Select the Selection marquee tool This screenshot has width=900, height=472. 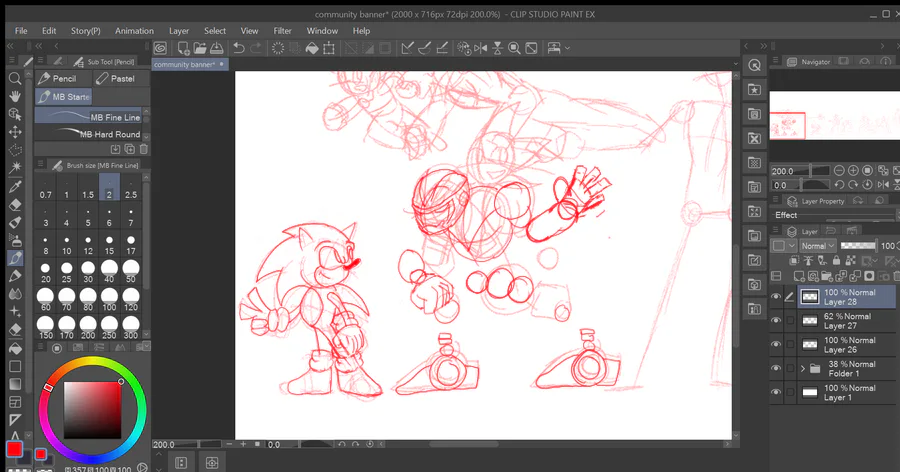[x=15, y=150]
